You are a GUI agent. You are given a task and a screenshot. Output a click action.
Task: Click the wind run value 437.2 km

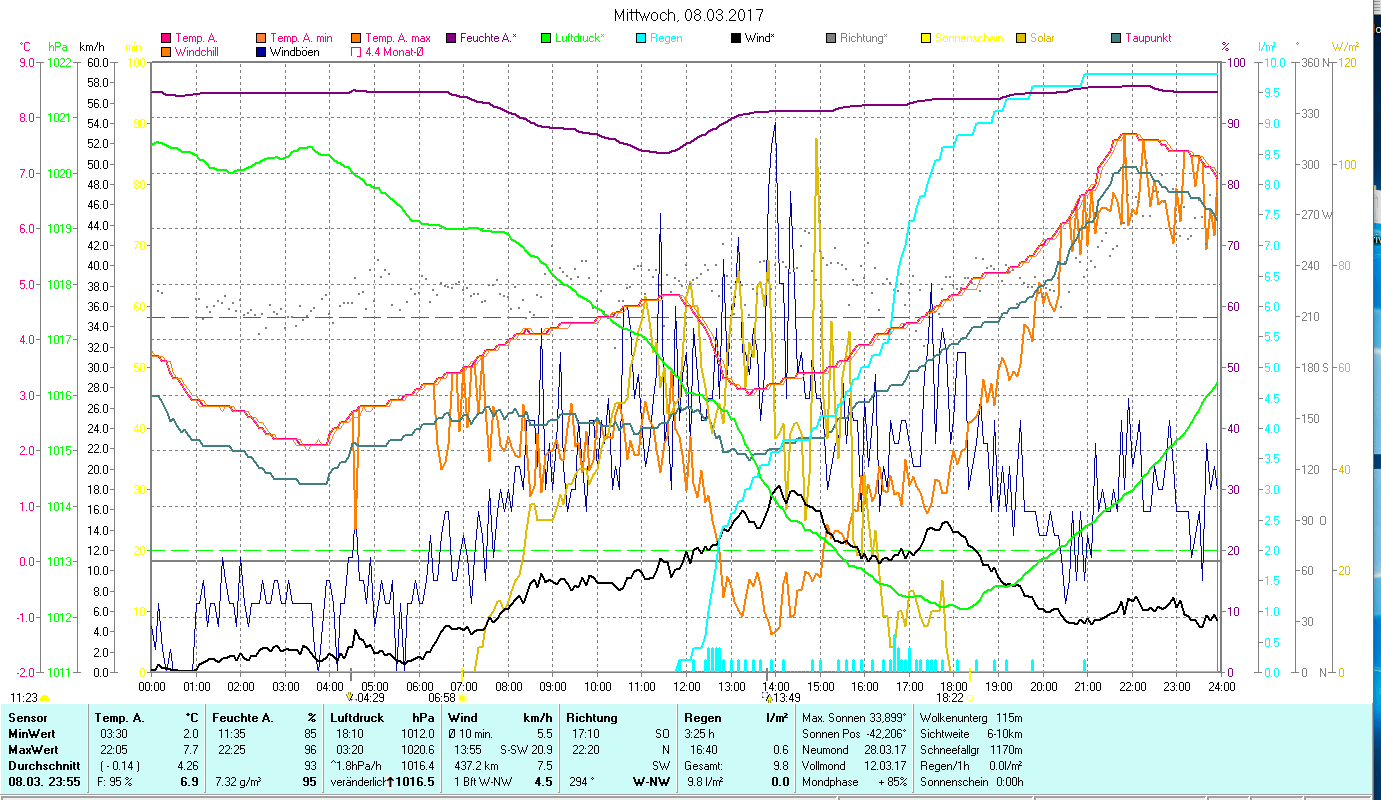(475, 766)
